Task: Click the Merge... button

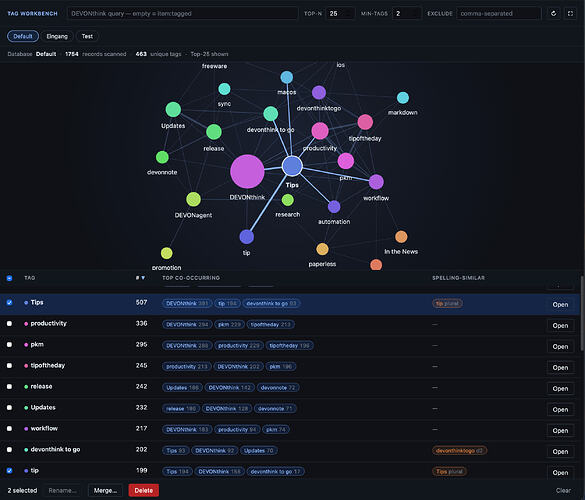Action: pos(105,490)
